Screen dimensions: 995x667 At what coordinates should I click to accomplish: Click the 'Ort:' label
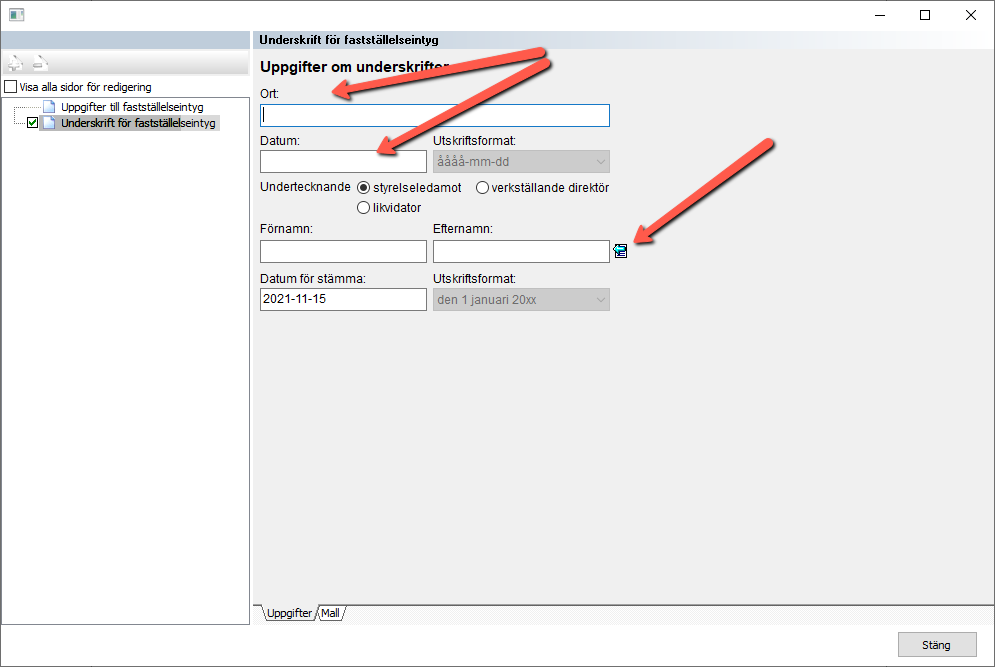pyautogui.click(x=270, y=94)
